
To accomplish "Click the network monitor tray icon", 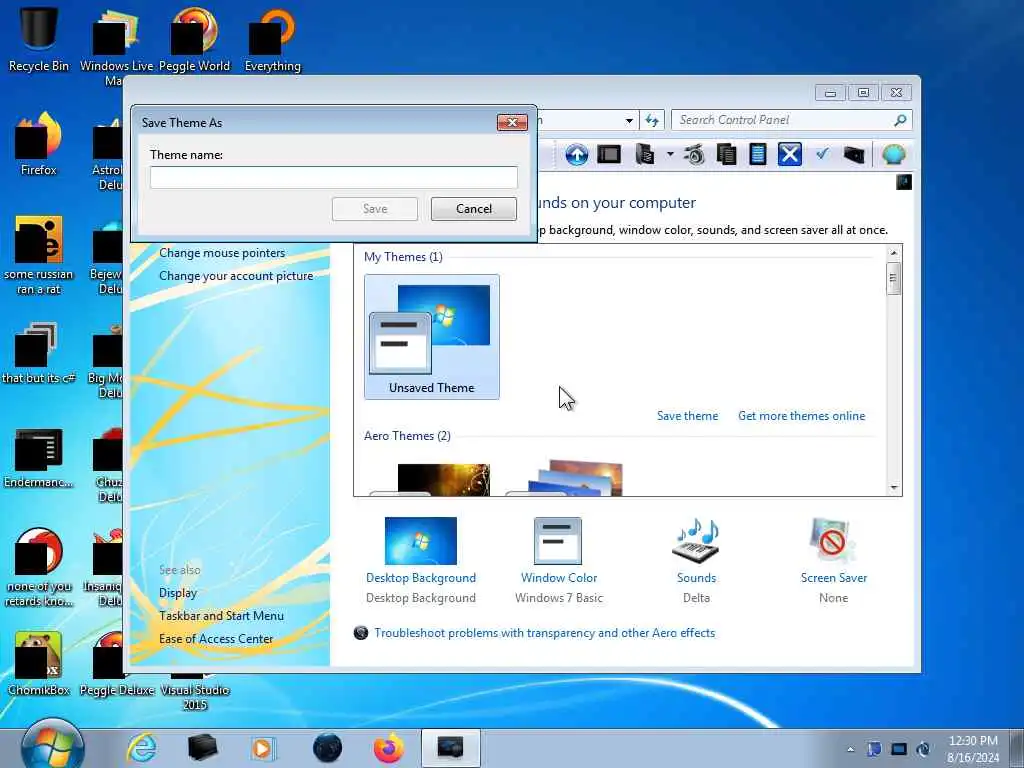I will point(899,749).
